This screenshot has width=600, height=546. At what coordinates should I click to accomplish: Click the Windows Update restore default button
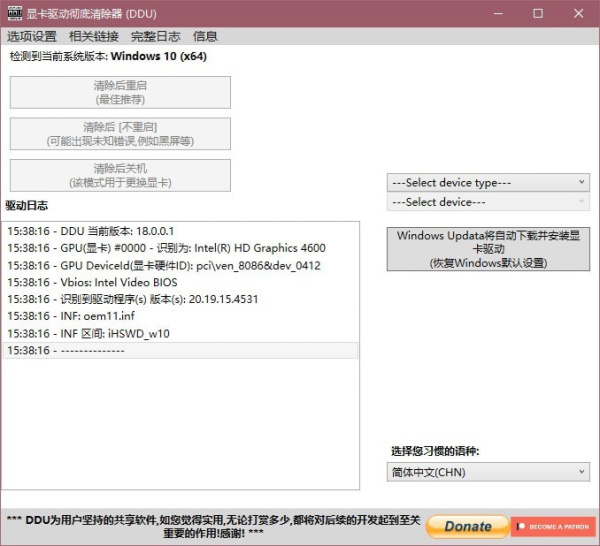[x=488, y=249]
